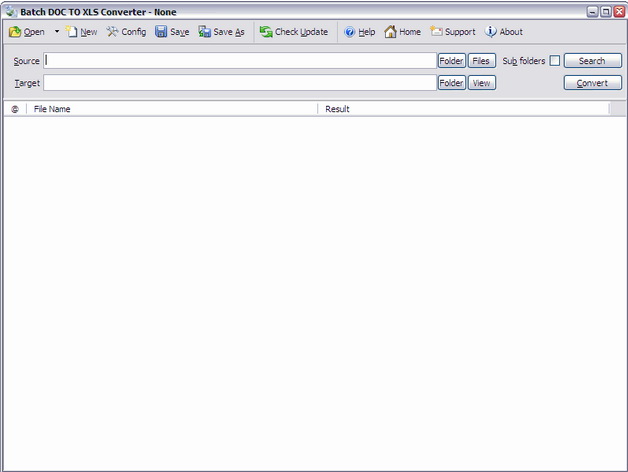
Task: Show About information
Action: (503, 32)
